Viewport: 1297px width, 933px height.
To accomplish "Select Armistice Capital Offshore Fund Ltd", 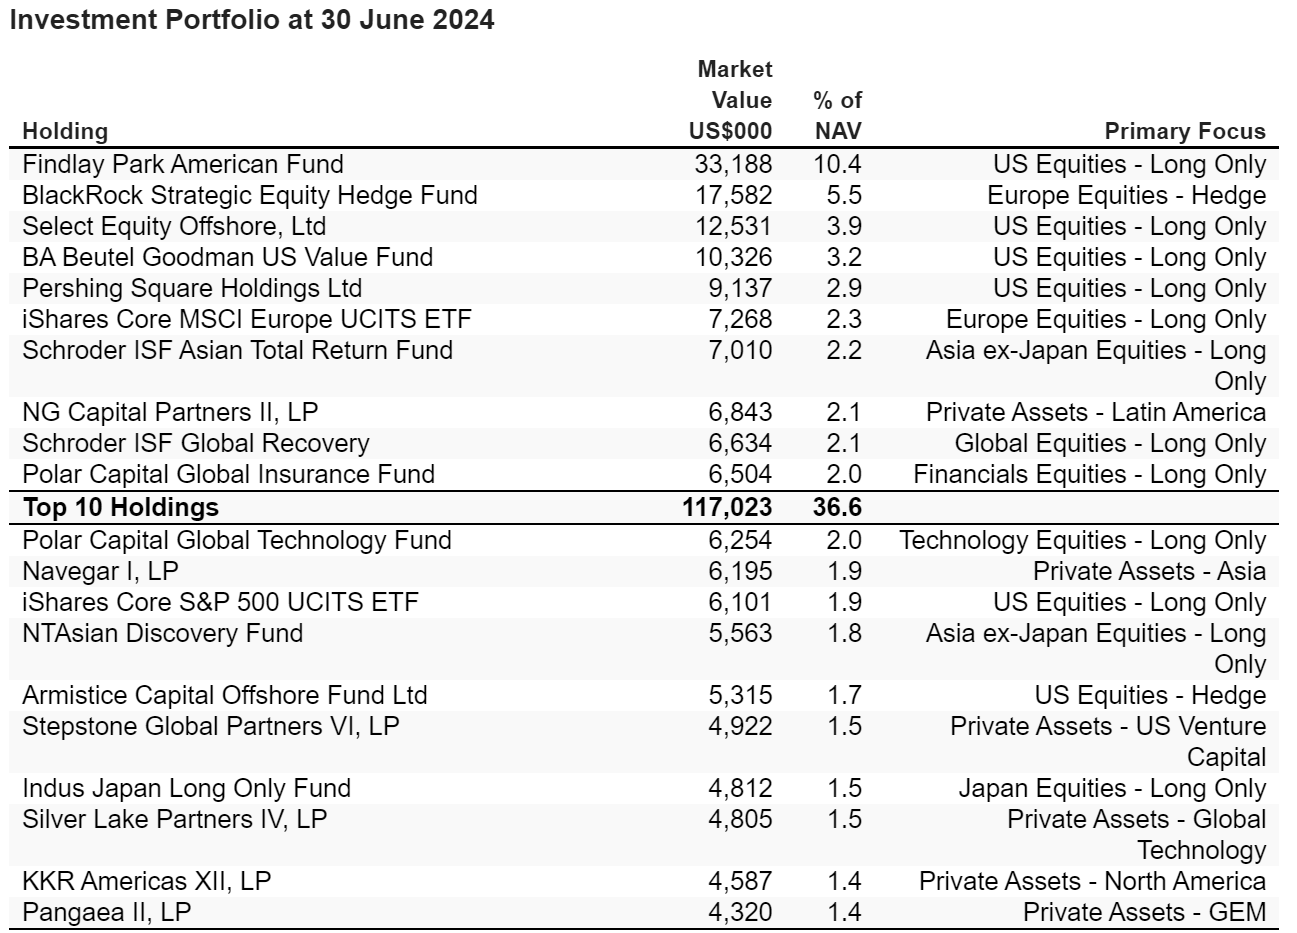I will [x=225, y=696].
